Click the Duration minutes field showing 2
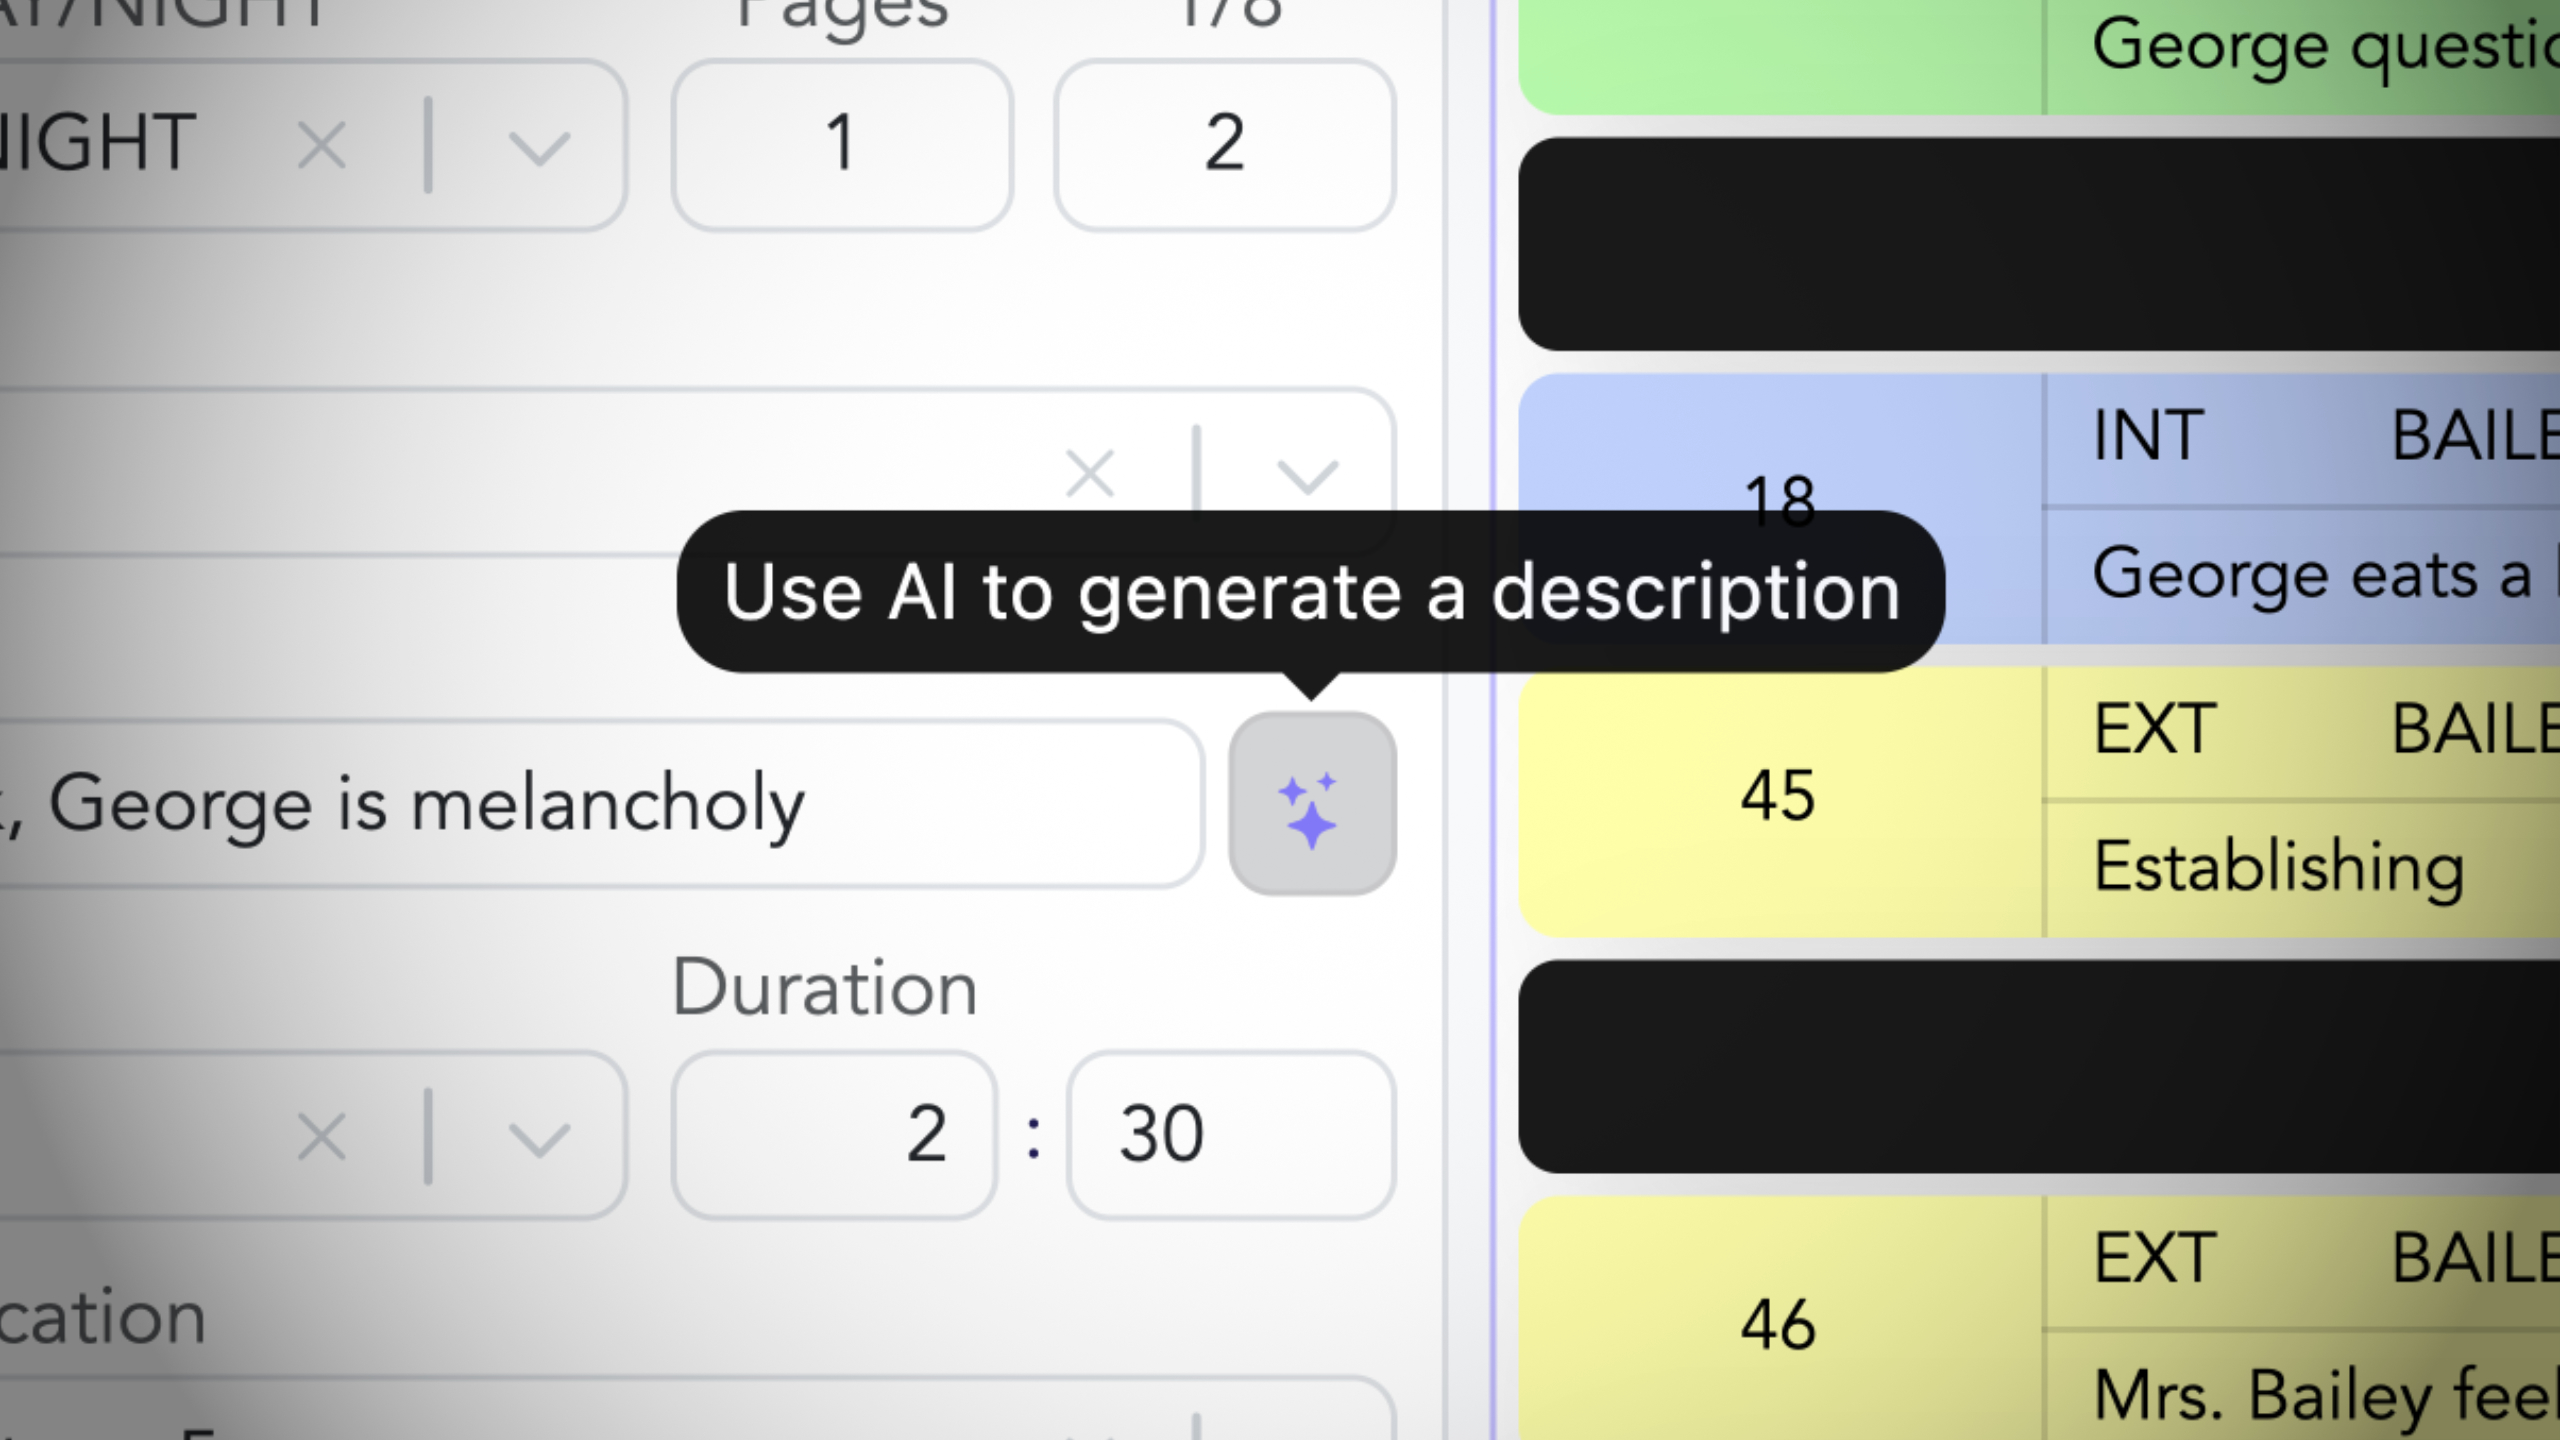This screenshot has width=2560, height=1440. (x=834, y=1134)
